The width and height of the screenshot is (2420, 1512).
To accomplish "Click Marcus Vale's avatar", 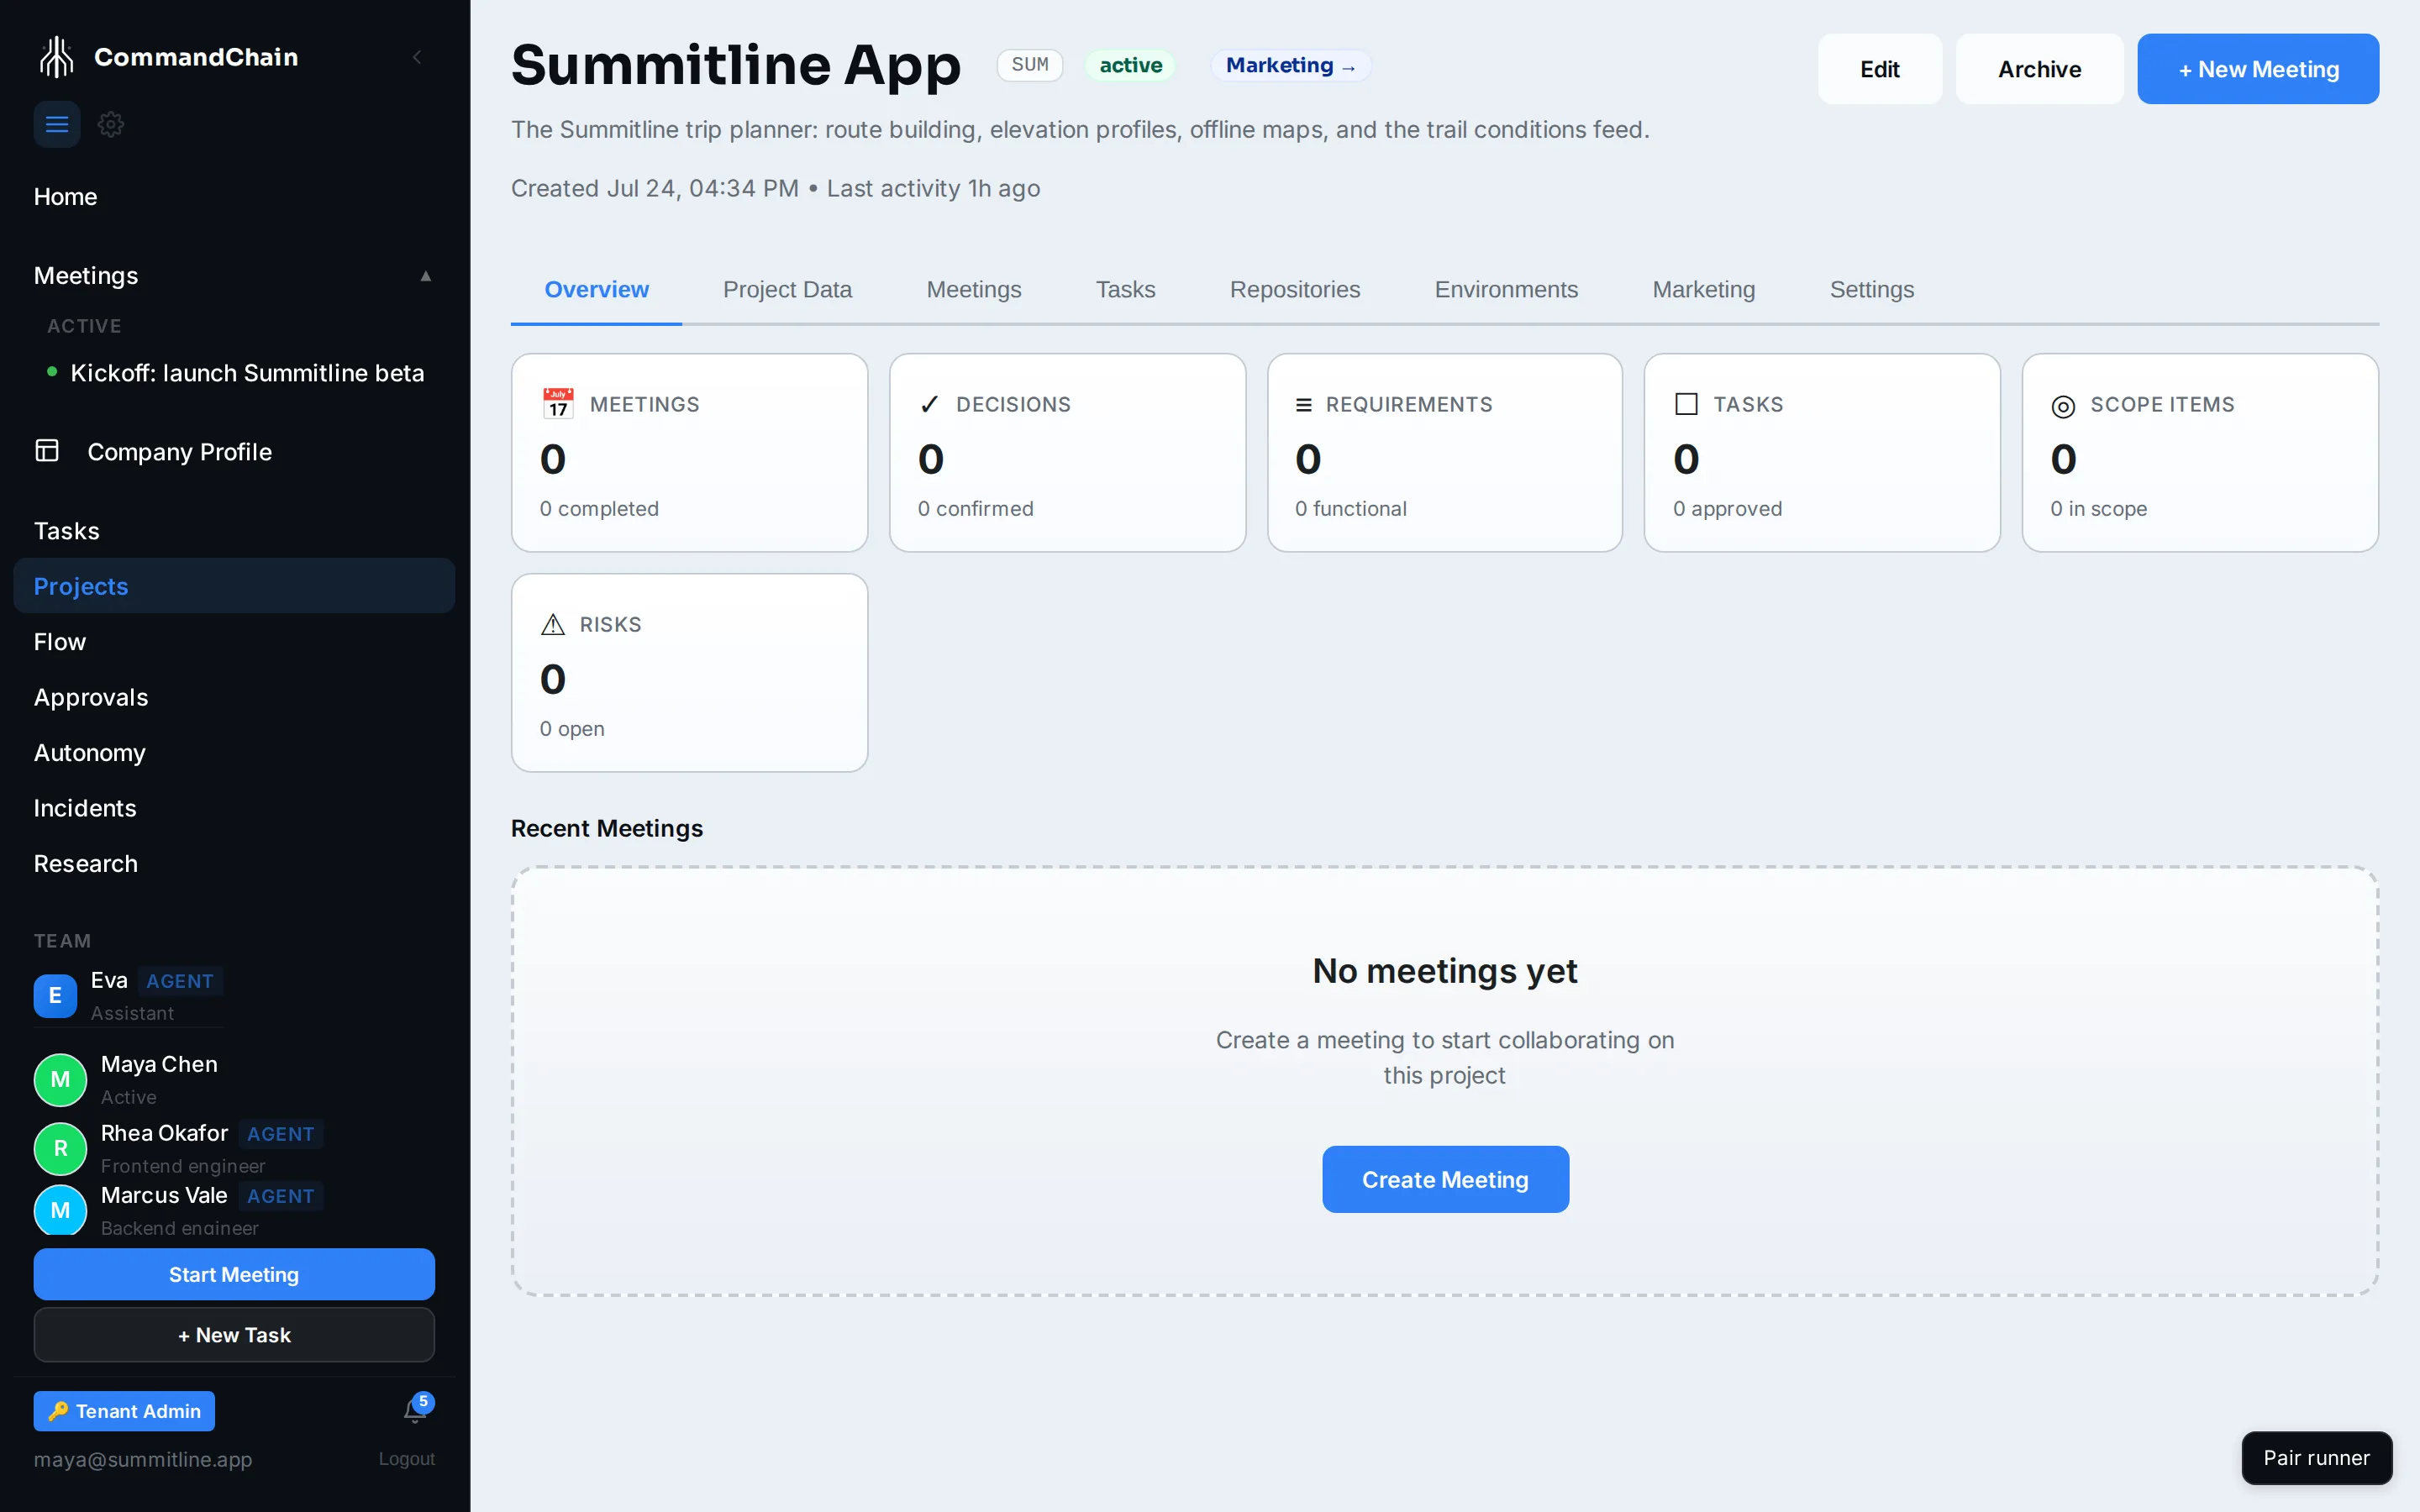I will point(60,1210).
